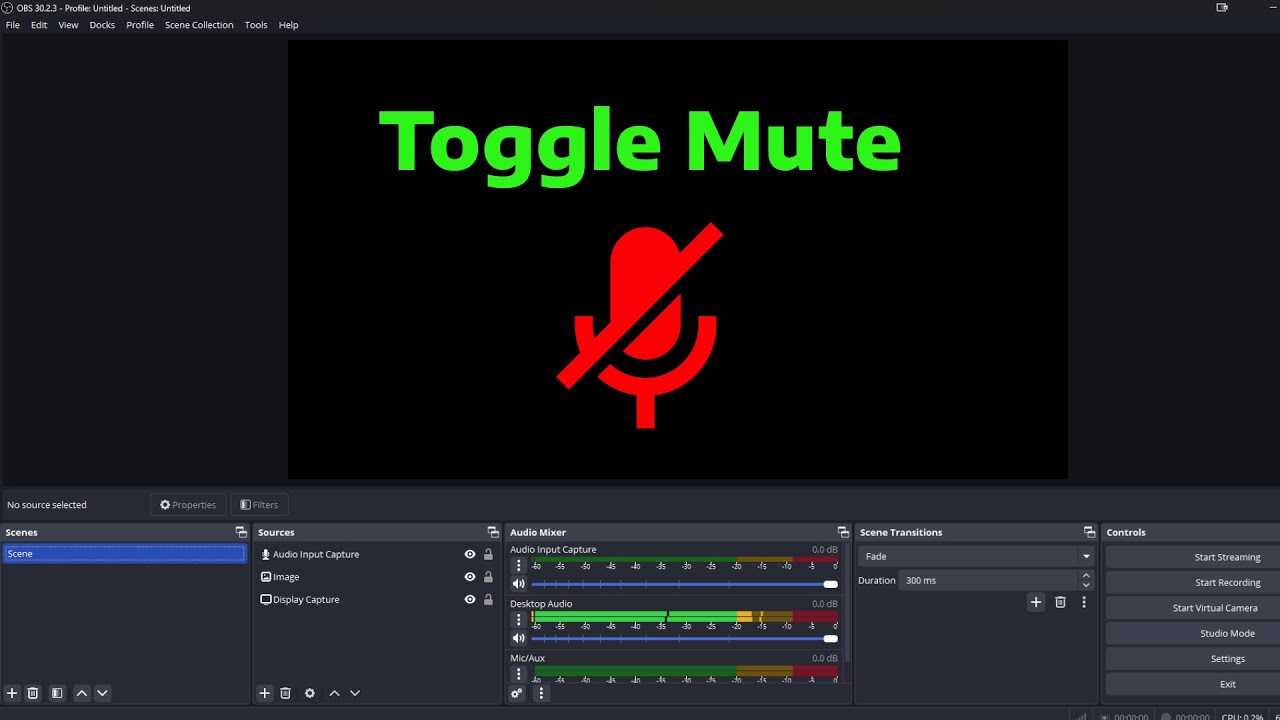Increase transition duration with up stepper
Image resolution: width=1280 pixels, height=720 pixels.
1086,575
